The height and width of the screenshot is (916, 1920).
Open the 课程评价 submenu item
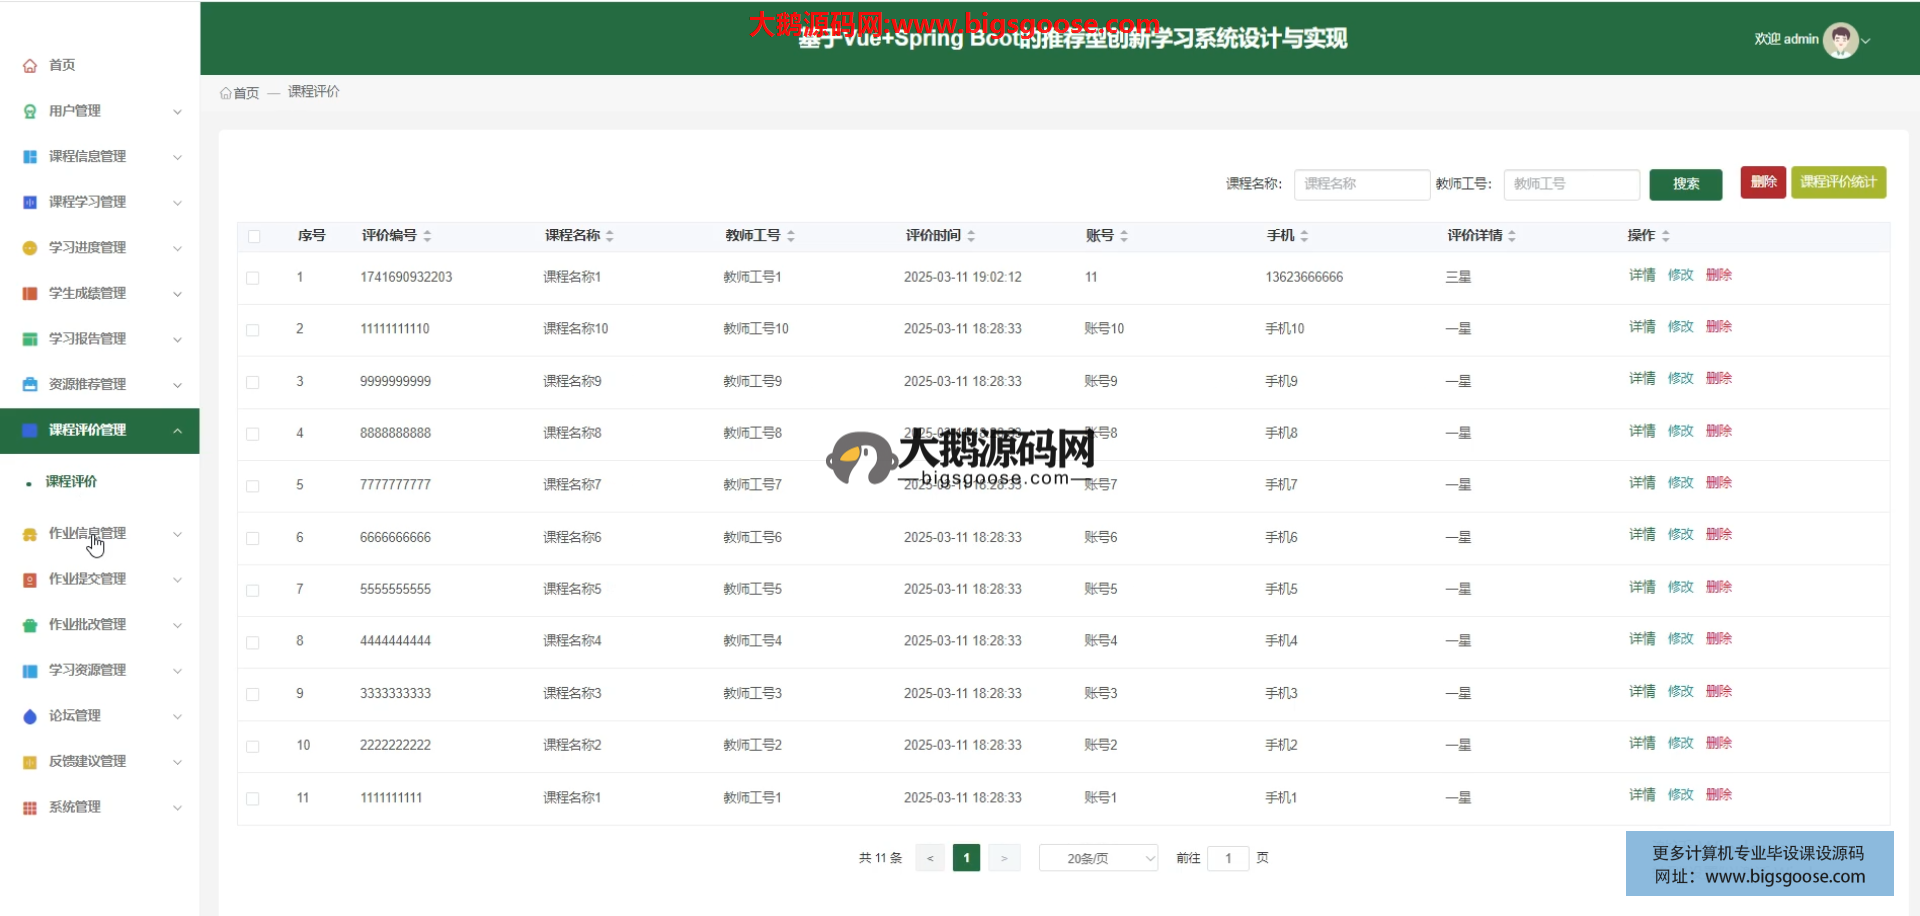coord(71,482)
